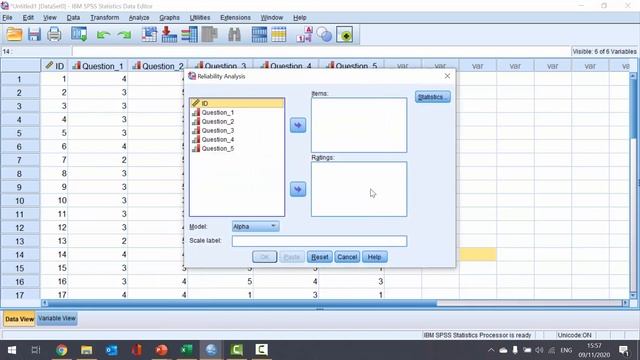Click the Help button in the dialog

[375, 257]
